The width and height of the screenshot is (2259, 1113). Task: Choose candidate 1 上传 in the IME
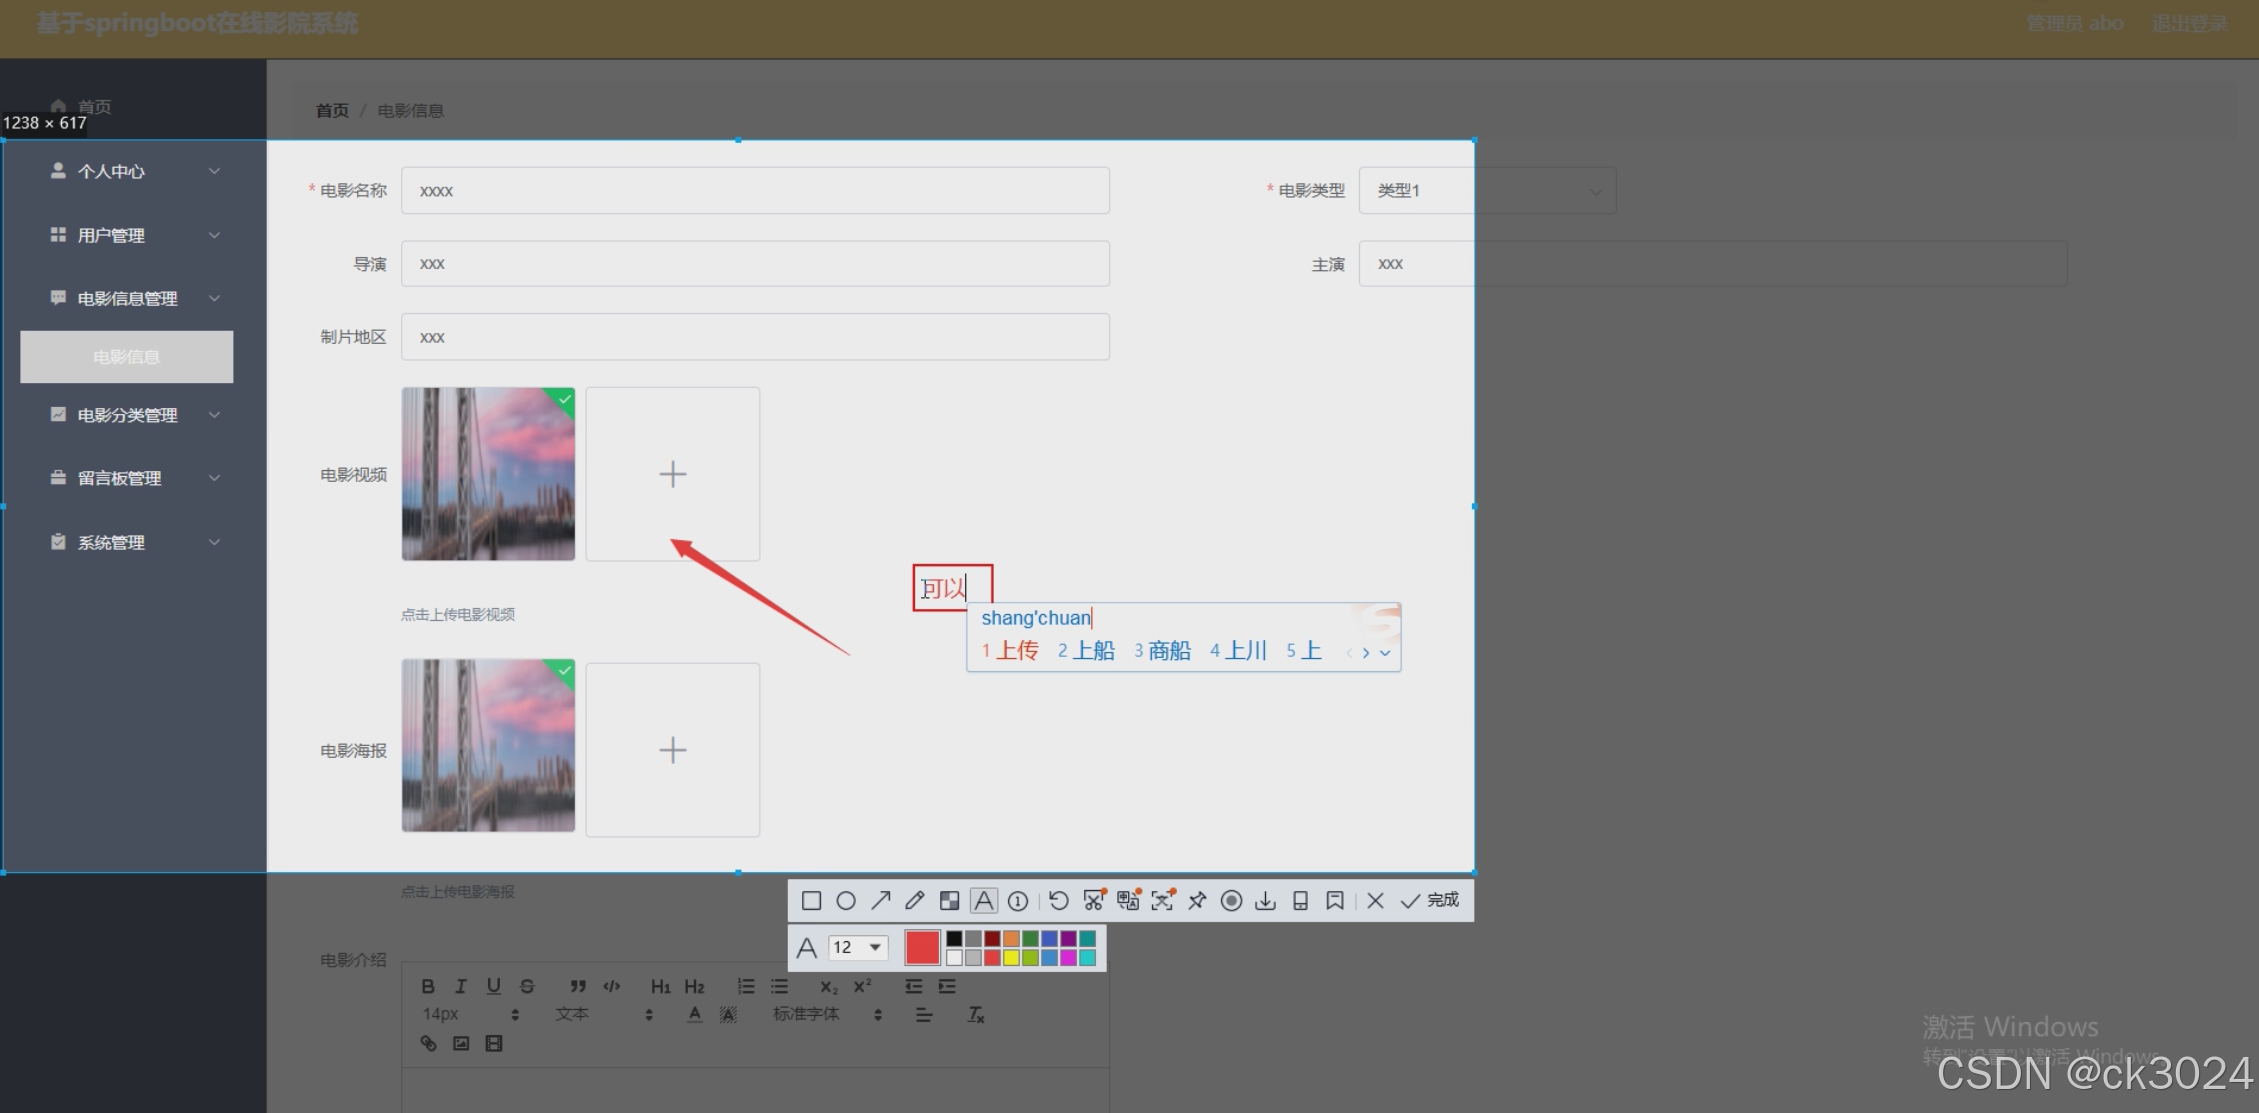coord(1010,651)
